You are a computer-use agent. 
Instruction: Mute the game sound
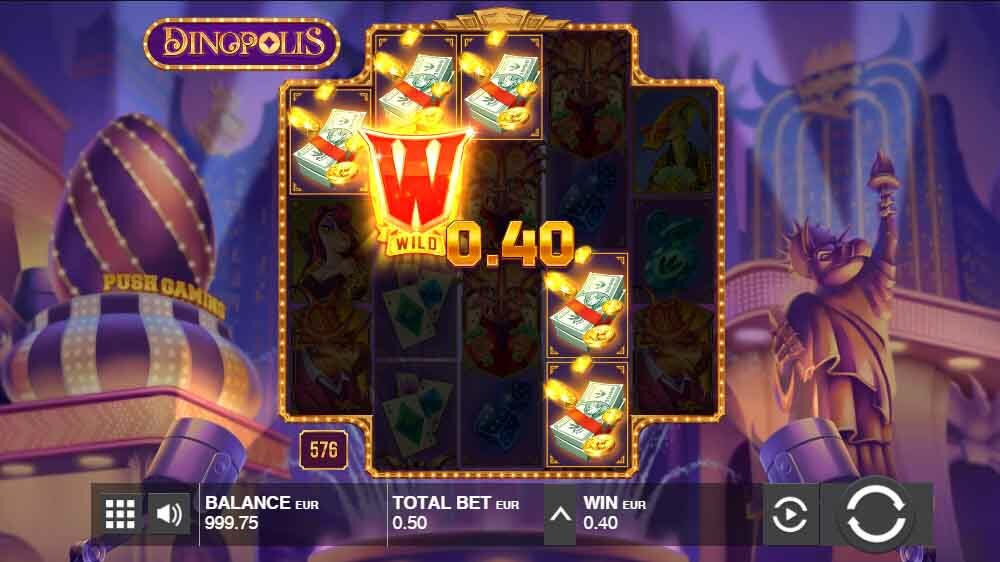pyautogui.click(x=169, y=514)
